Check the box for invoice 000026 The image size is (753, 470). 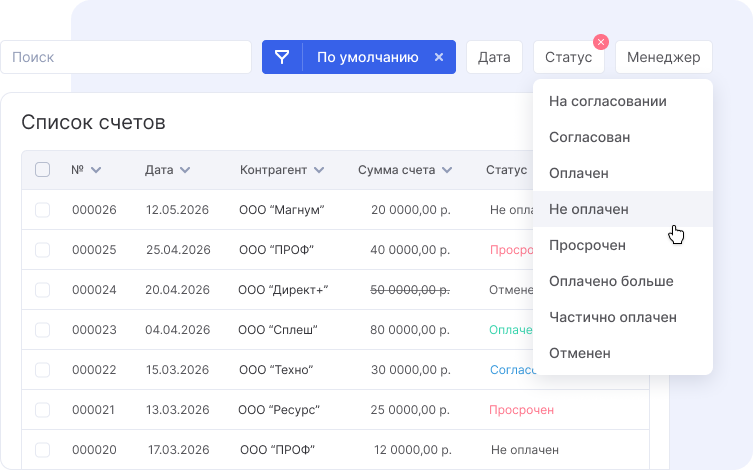pyautogui.click(x=43, y=210)
